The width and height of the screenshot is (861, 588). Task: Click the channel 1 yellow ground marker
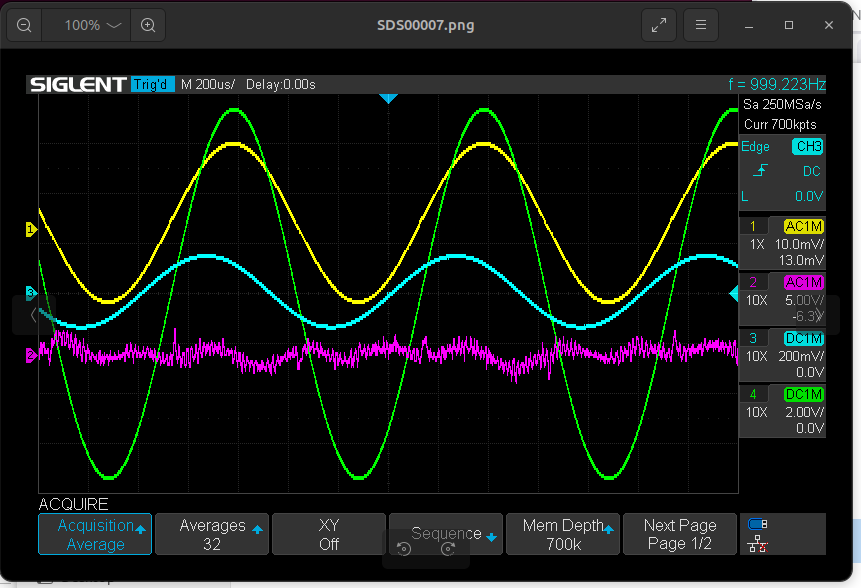click(x=31, y=229)
